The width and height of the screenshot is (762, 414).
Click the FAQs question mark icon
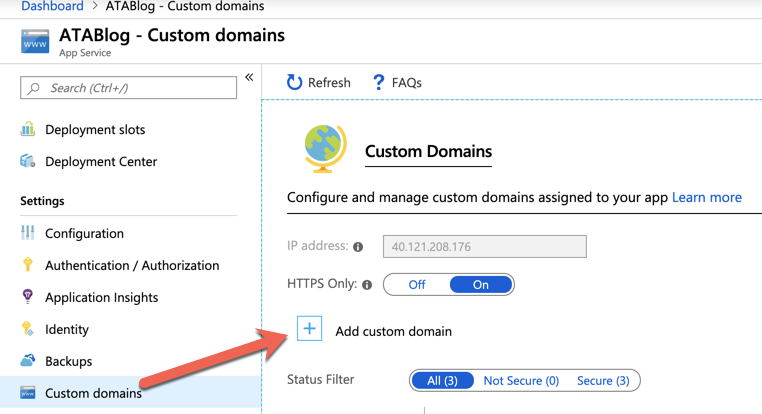point(378,82)
